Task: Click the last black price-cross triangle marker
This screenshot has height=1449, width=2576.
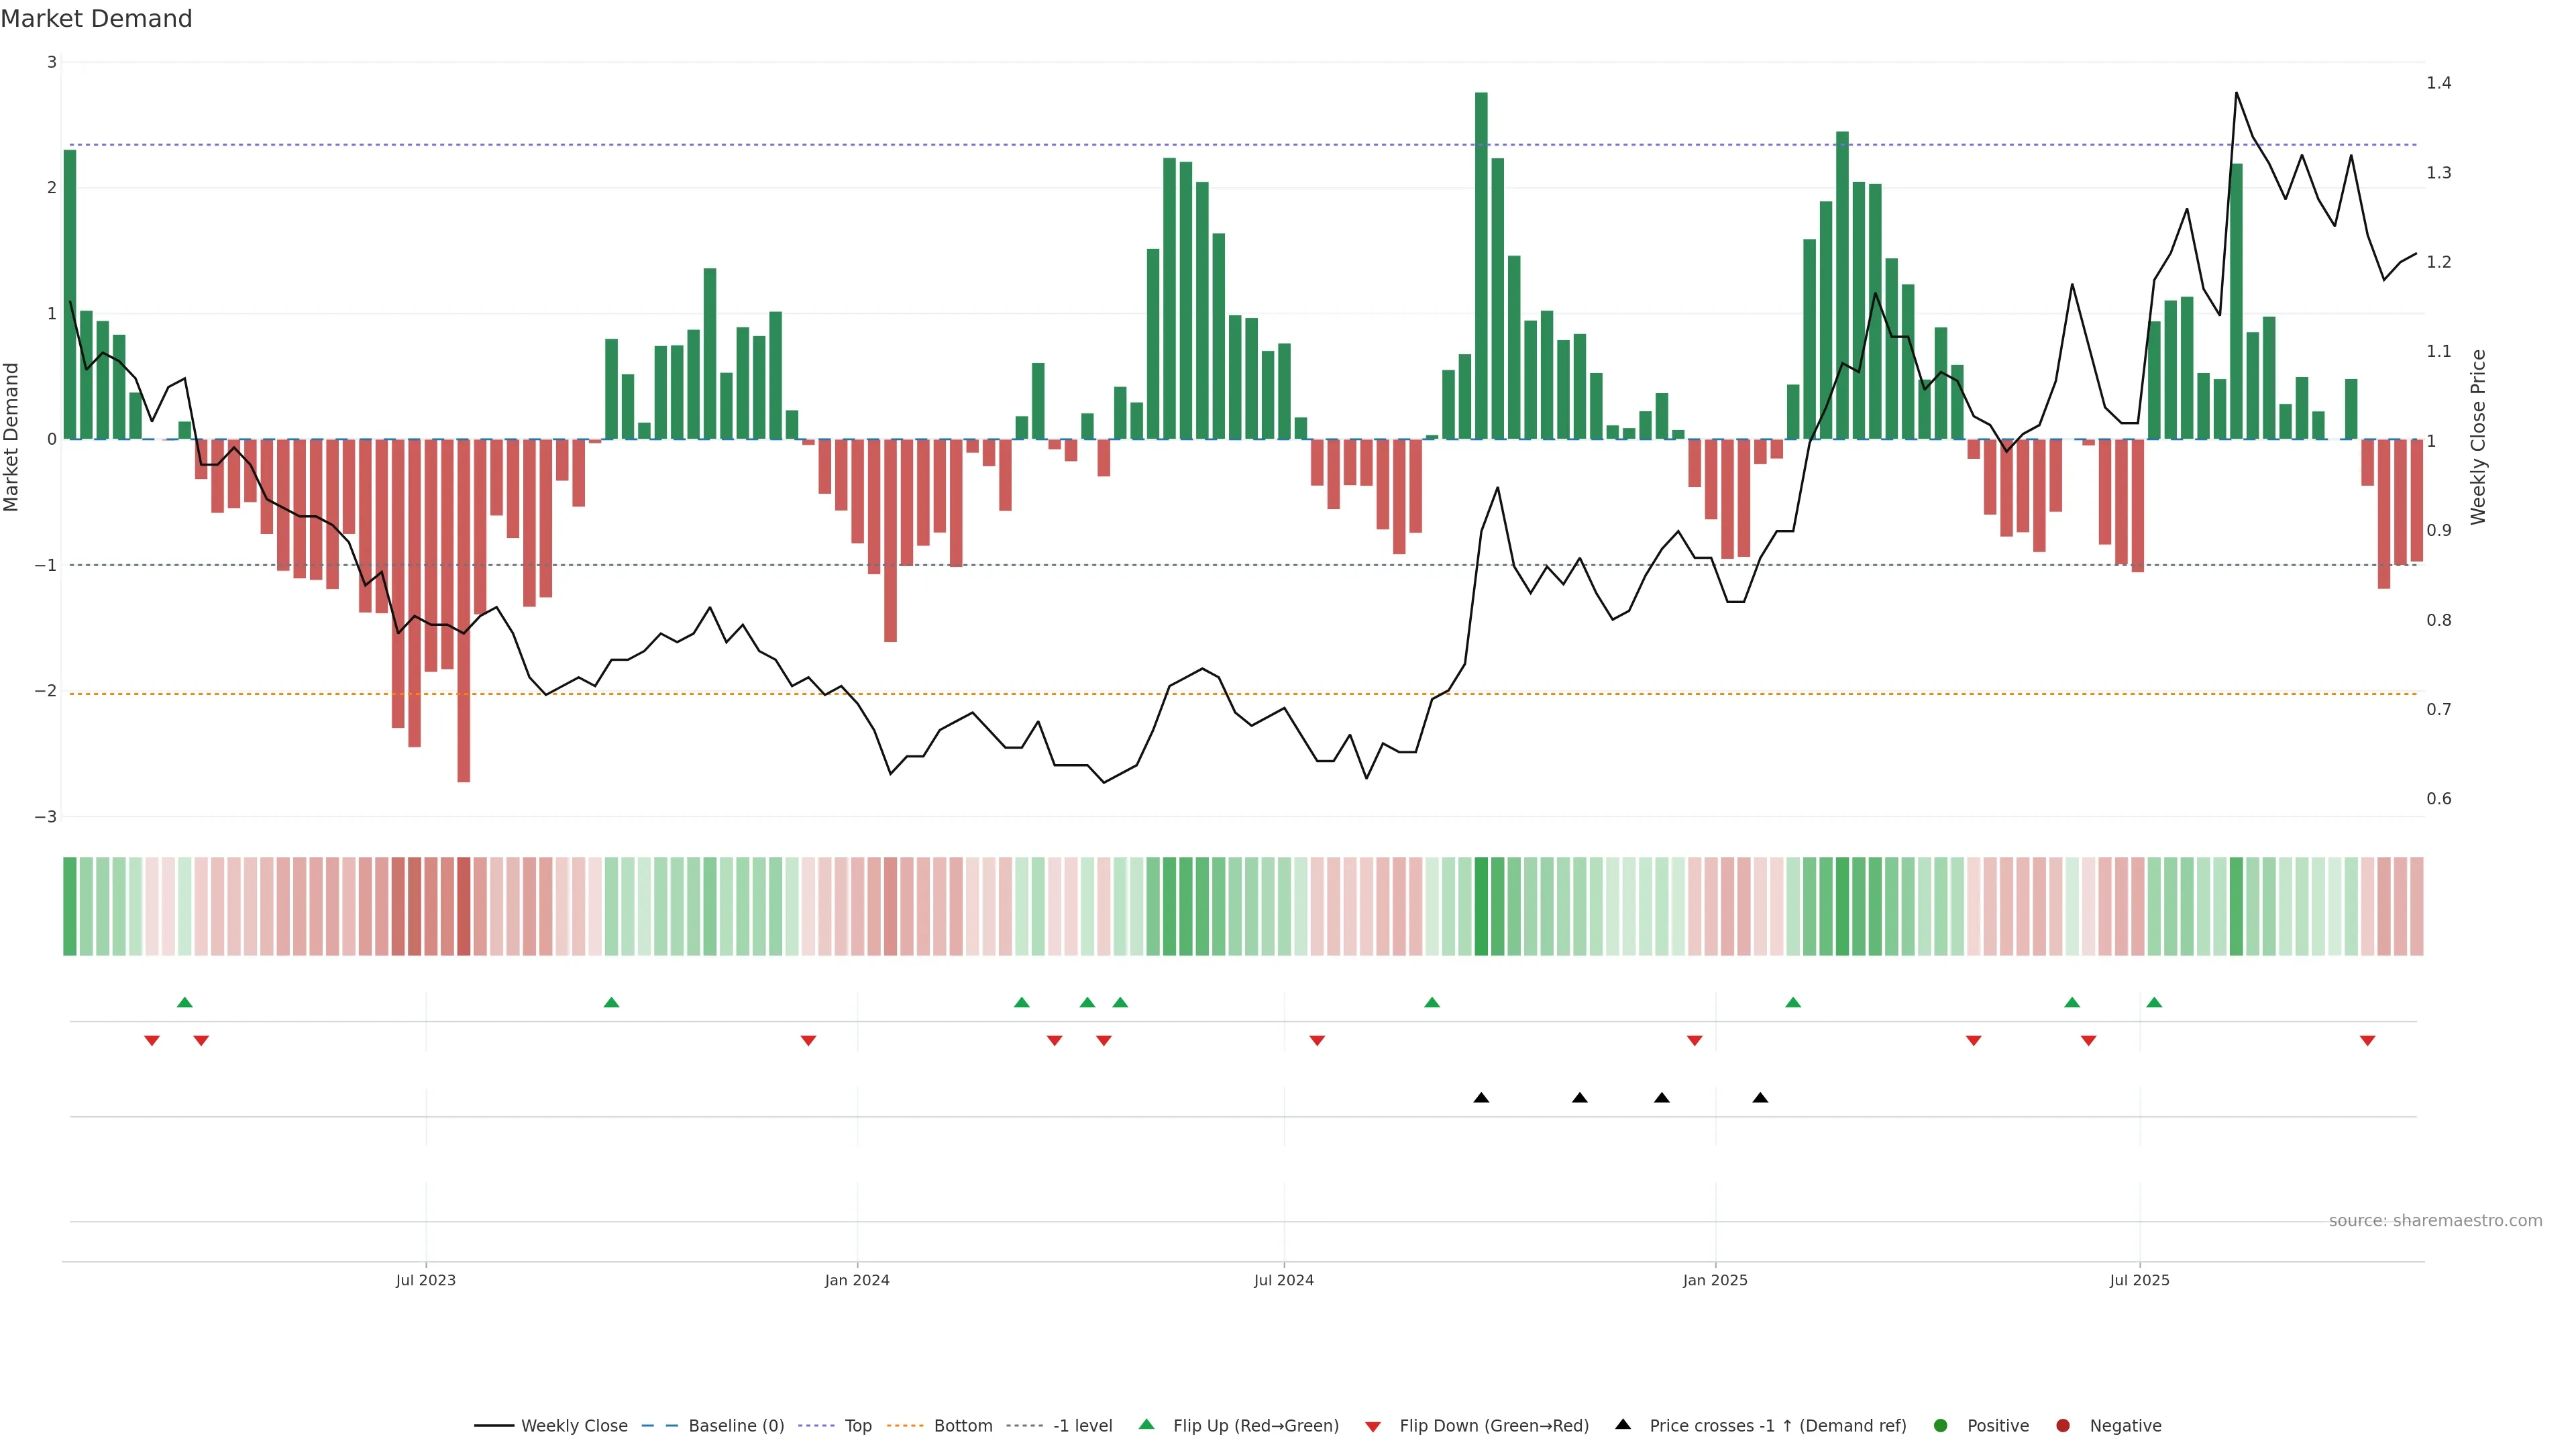Action: tap(1760, 1098)
